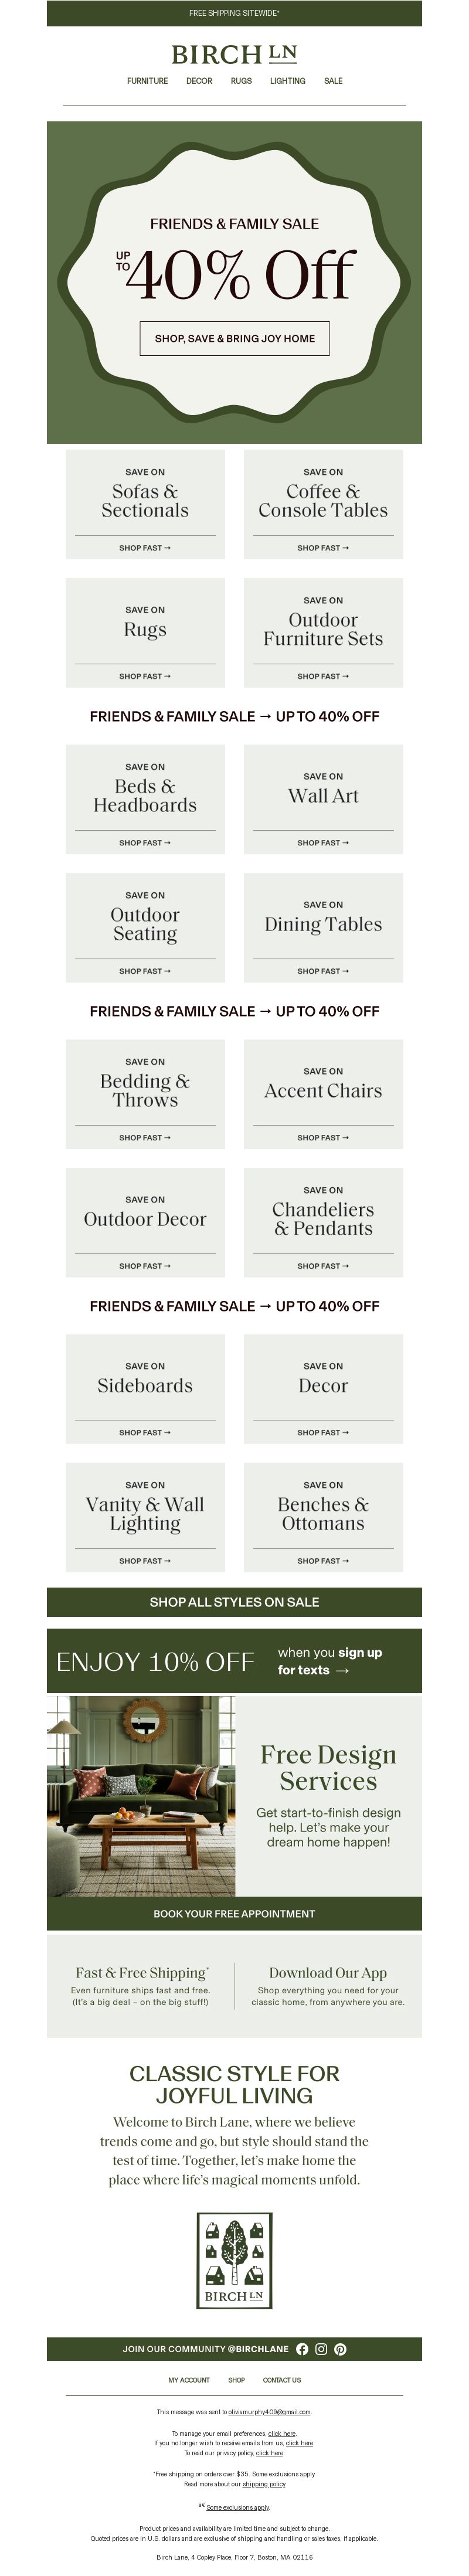Screen dimensions: 469x2576
Task: Open the Furniture menu item
Action: pyautogui.click(x=147, y=81)
